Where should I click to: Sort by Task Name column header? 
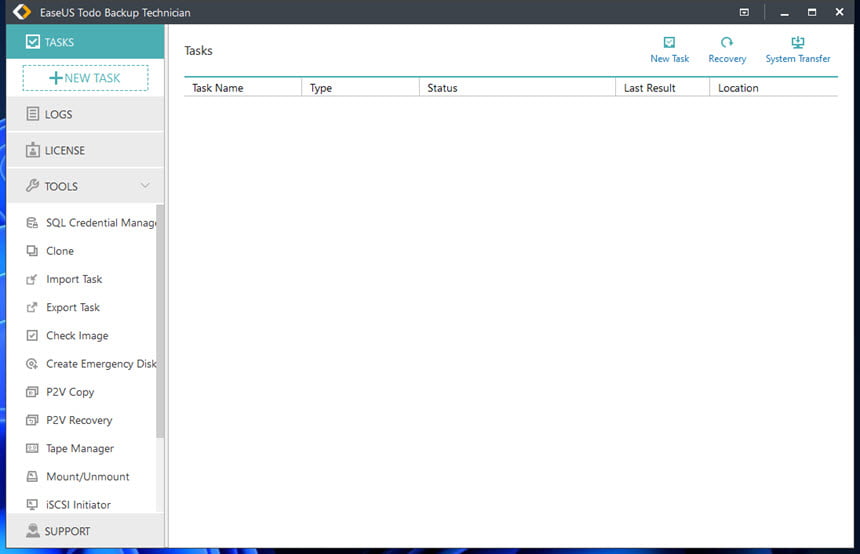(x=242, y=88)
